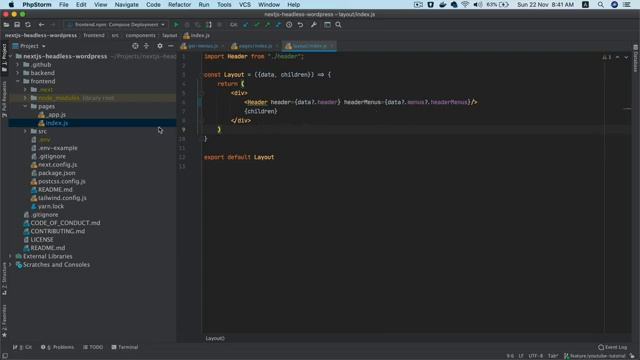Viewport: 640px width, 360px height.
Task: Open the Wi-Fi menu bar icon
Action: click(465, 5)
